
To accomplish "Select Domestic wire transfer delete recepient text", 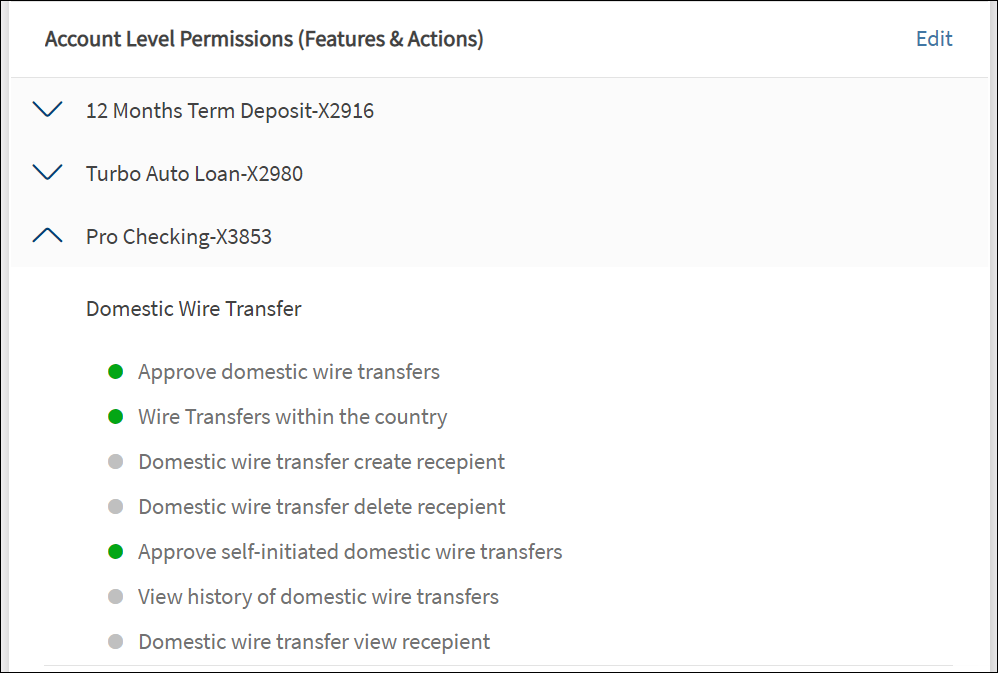I will coord(321,507).
